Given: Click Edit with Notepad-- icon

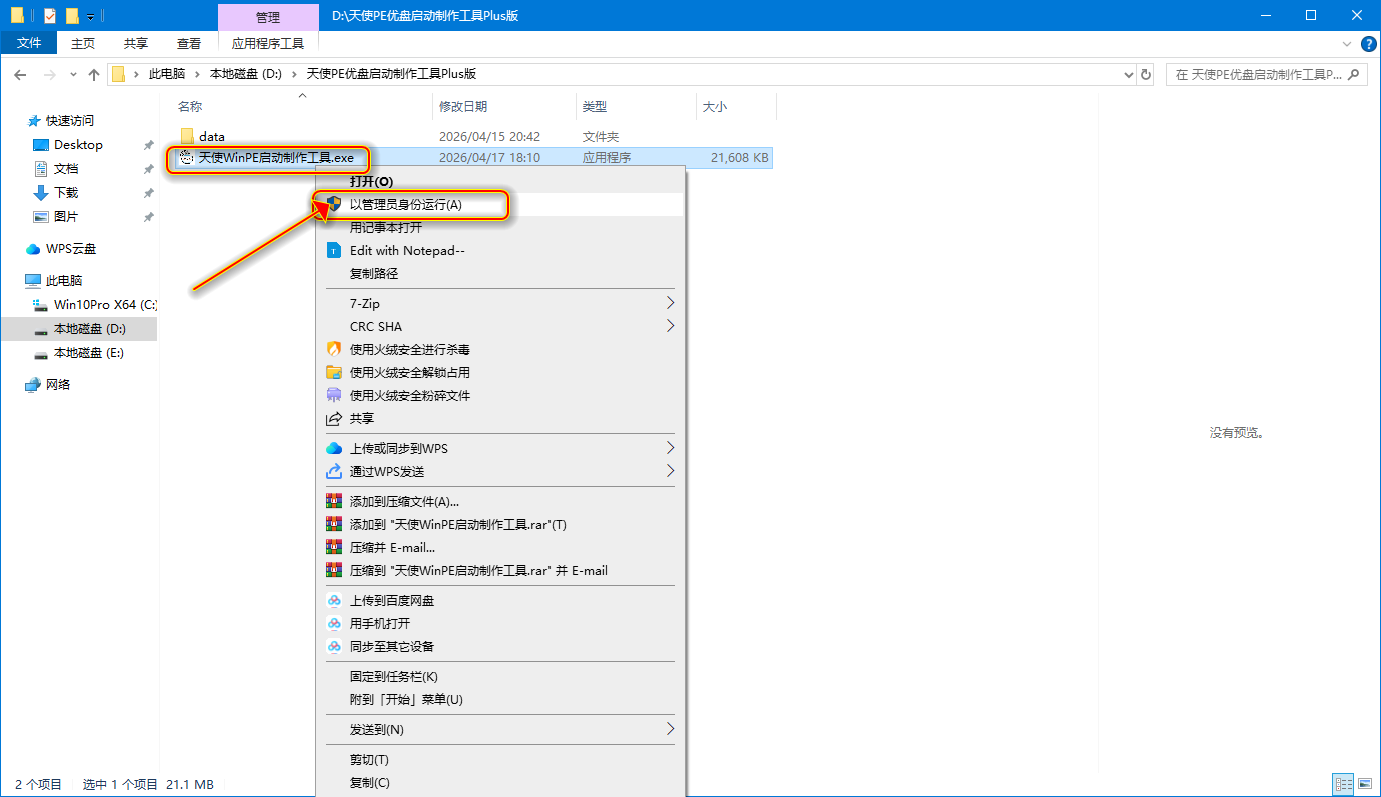Looking at the screenshot, I should 334,250.
